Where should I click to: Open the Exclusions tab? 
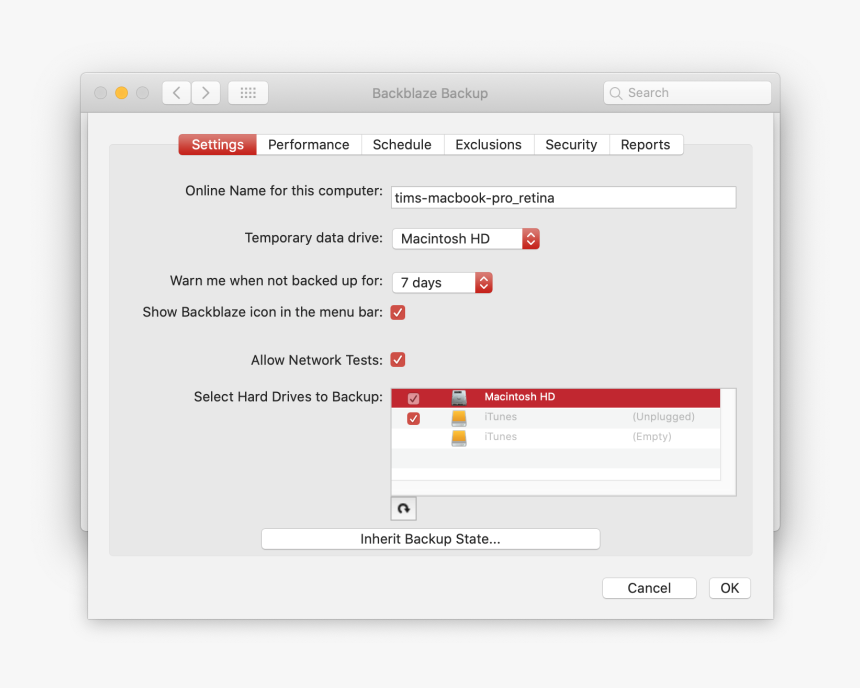[x=488, y=145]
